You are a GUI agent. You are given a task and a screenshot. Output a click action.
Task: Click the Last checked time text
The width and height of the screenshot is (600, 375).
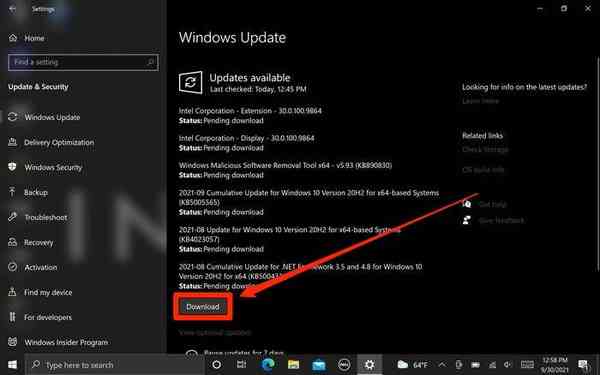pos(258,89)
